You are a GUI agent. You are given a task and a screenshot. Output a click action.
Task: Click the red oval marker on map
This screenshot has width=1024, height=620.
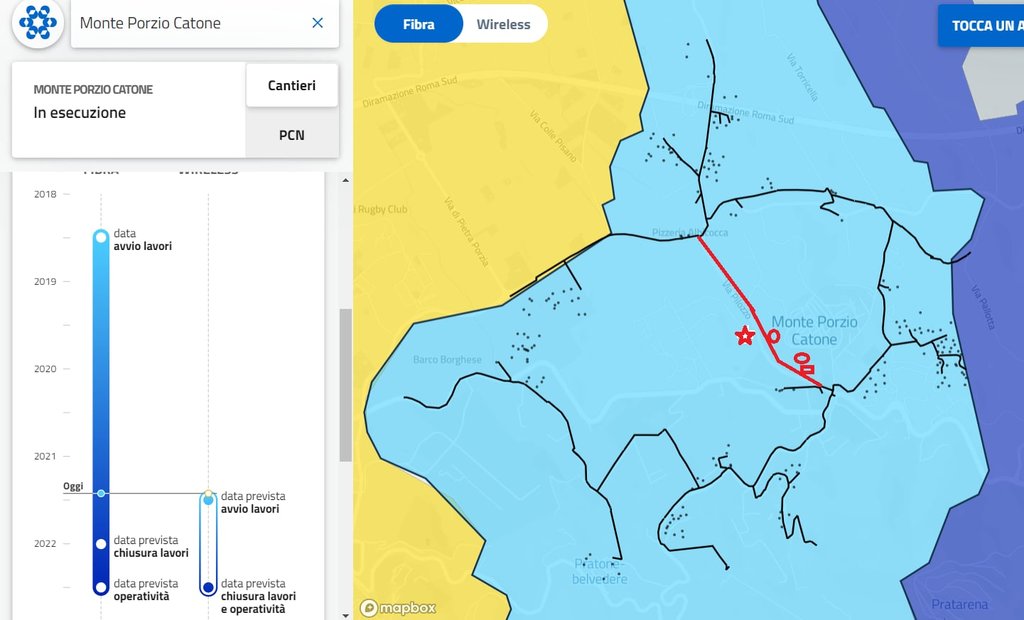[800, 359]
